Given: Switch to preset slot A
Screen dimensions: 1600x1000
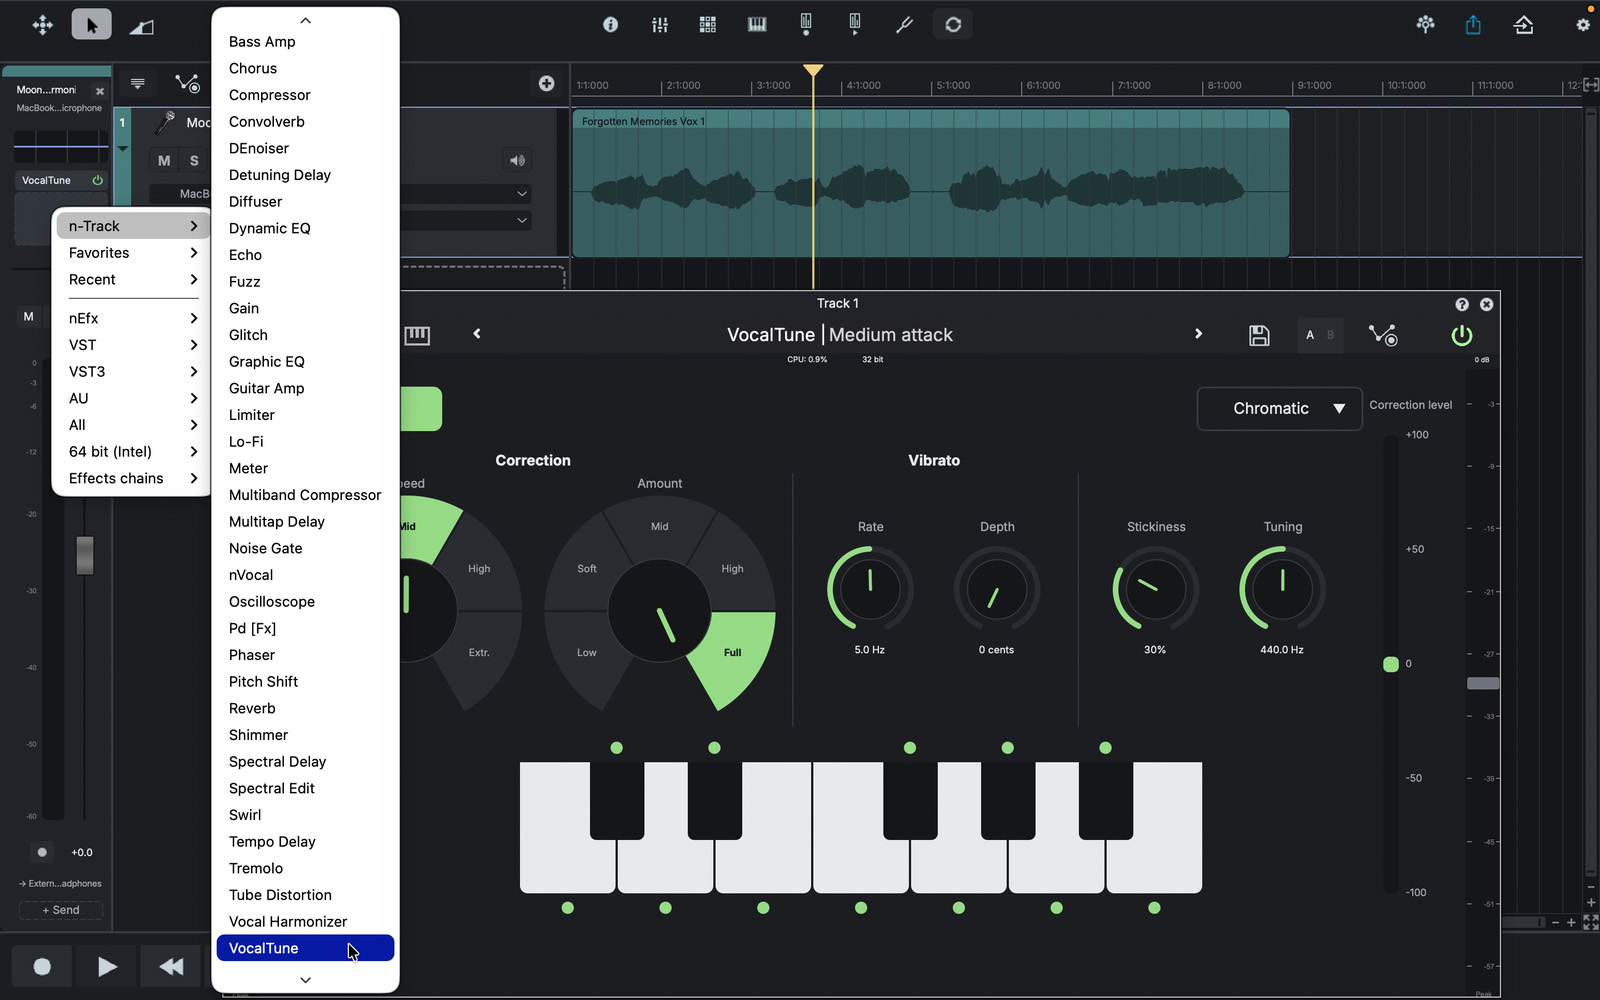Looking at the screenshot, I should pyautogui.click(x=1310, y=335).
